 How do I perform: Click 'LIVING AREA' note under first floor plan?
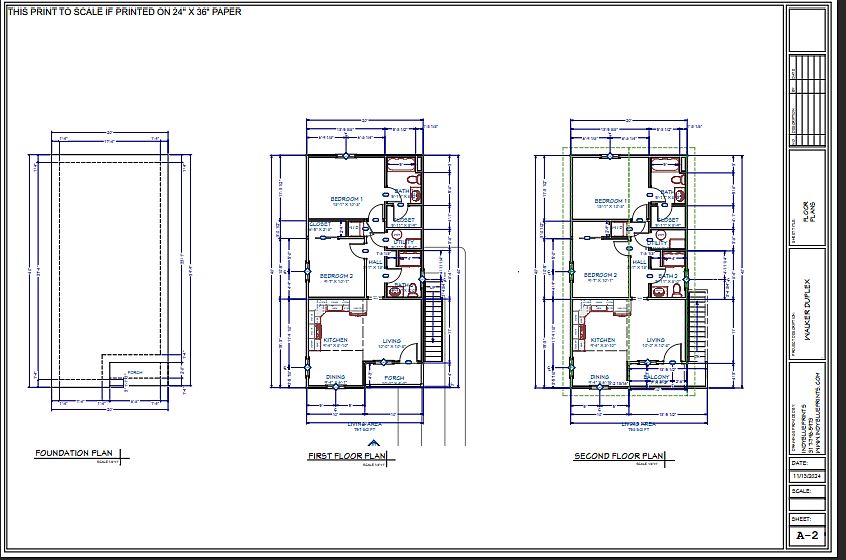[x=367, y=425]
